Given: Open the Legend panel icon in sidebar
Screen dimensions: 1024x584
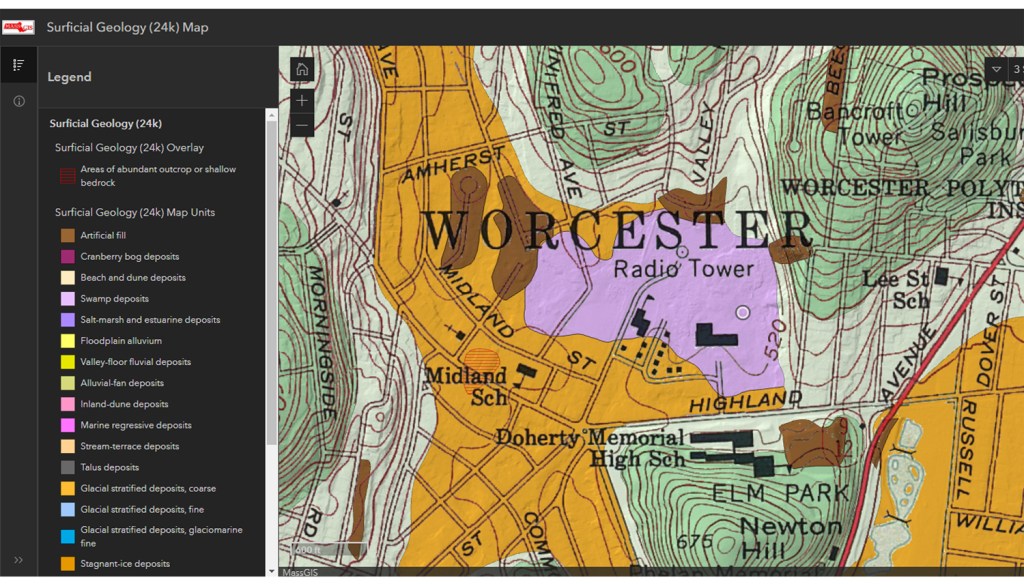Looking at the screenshot, I should [x=18, y=65].
